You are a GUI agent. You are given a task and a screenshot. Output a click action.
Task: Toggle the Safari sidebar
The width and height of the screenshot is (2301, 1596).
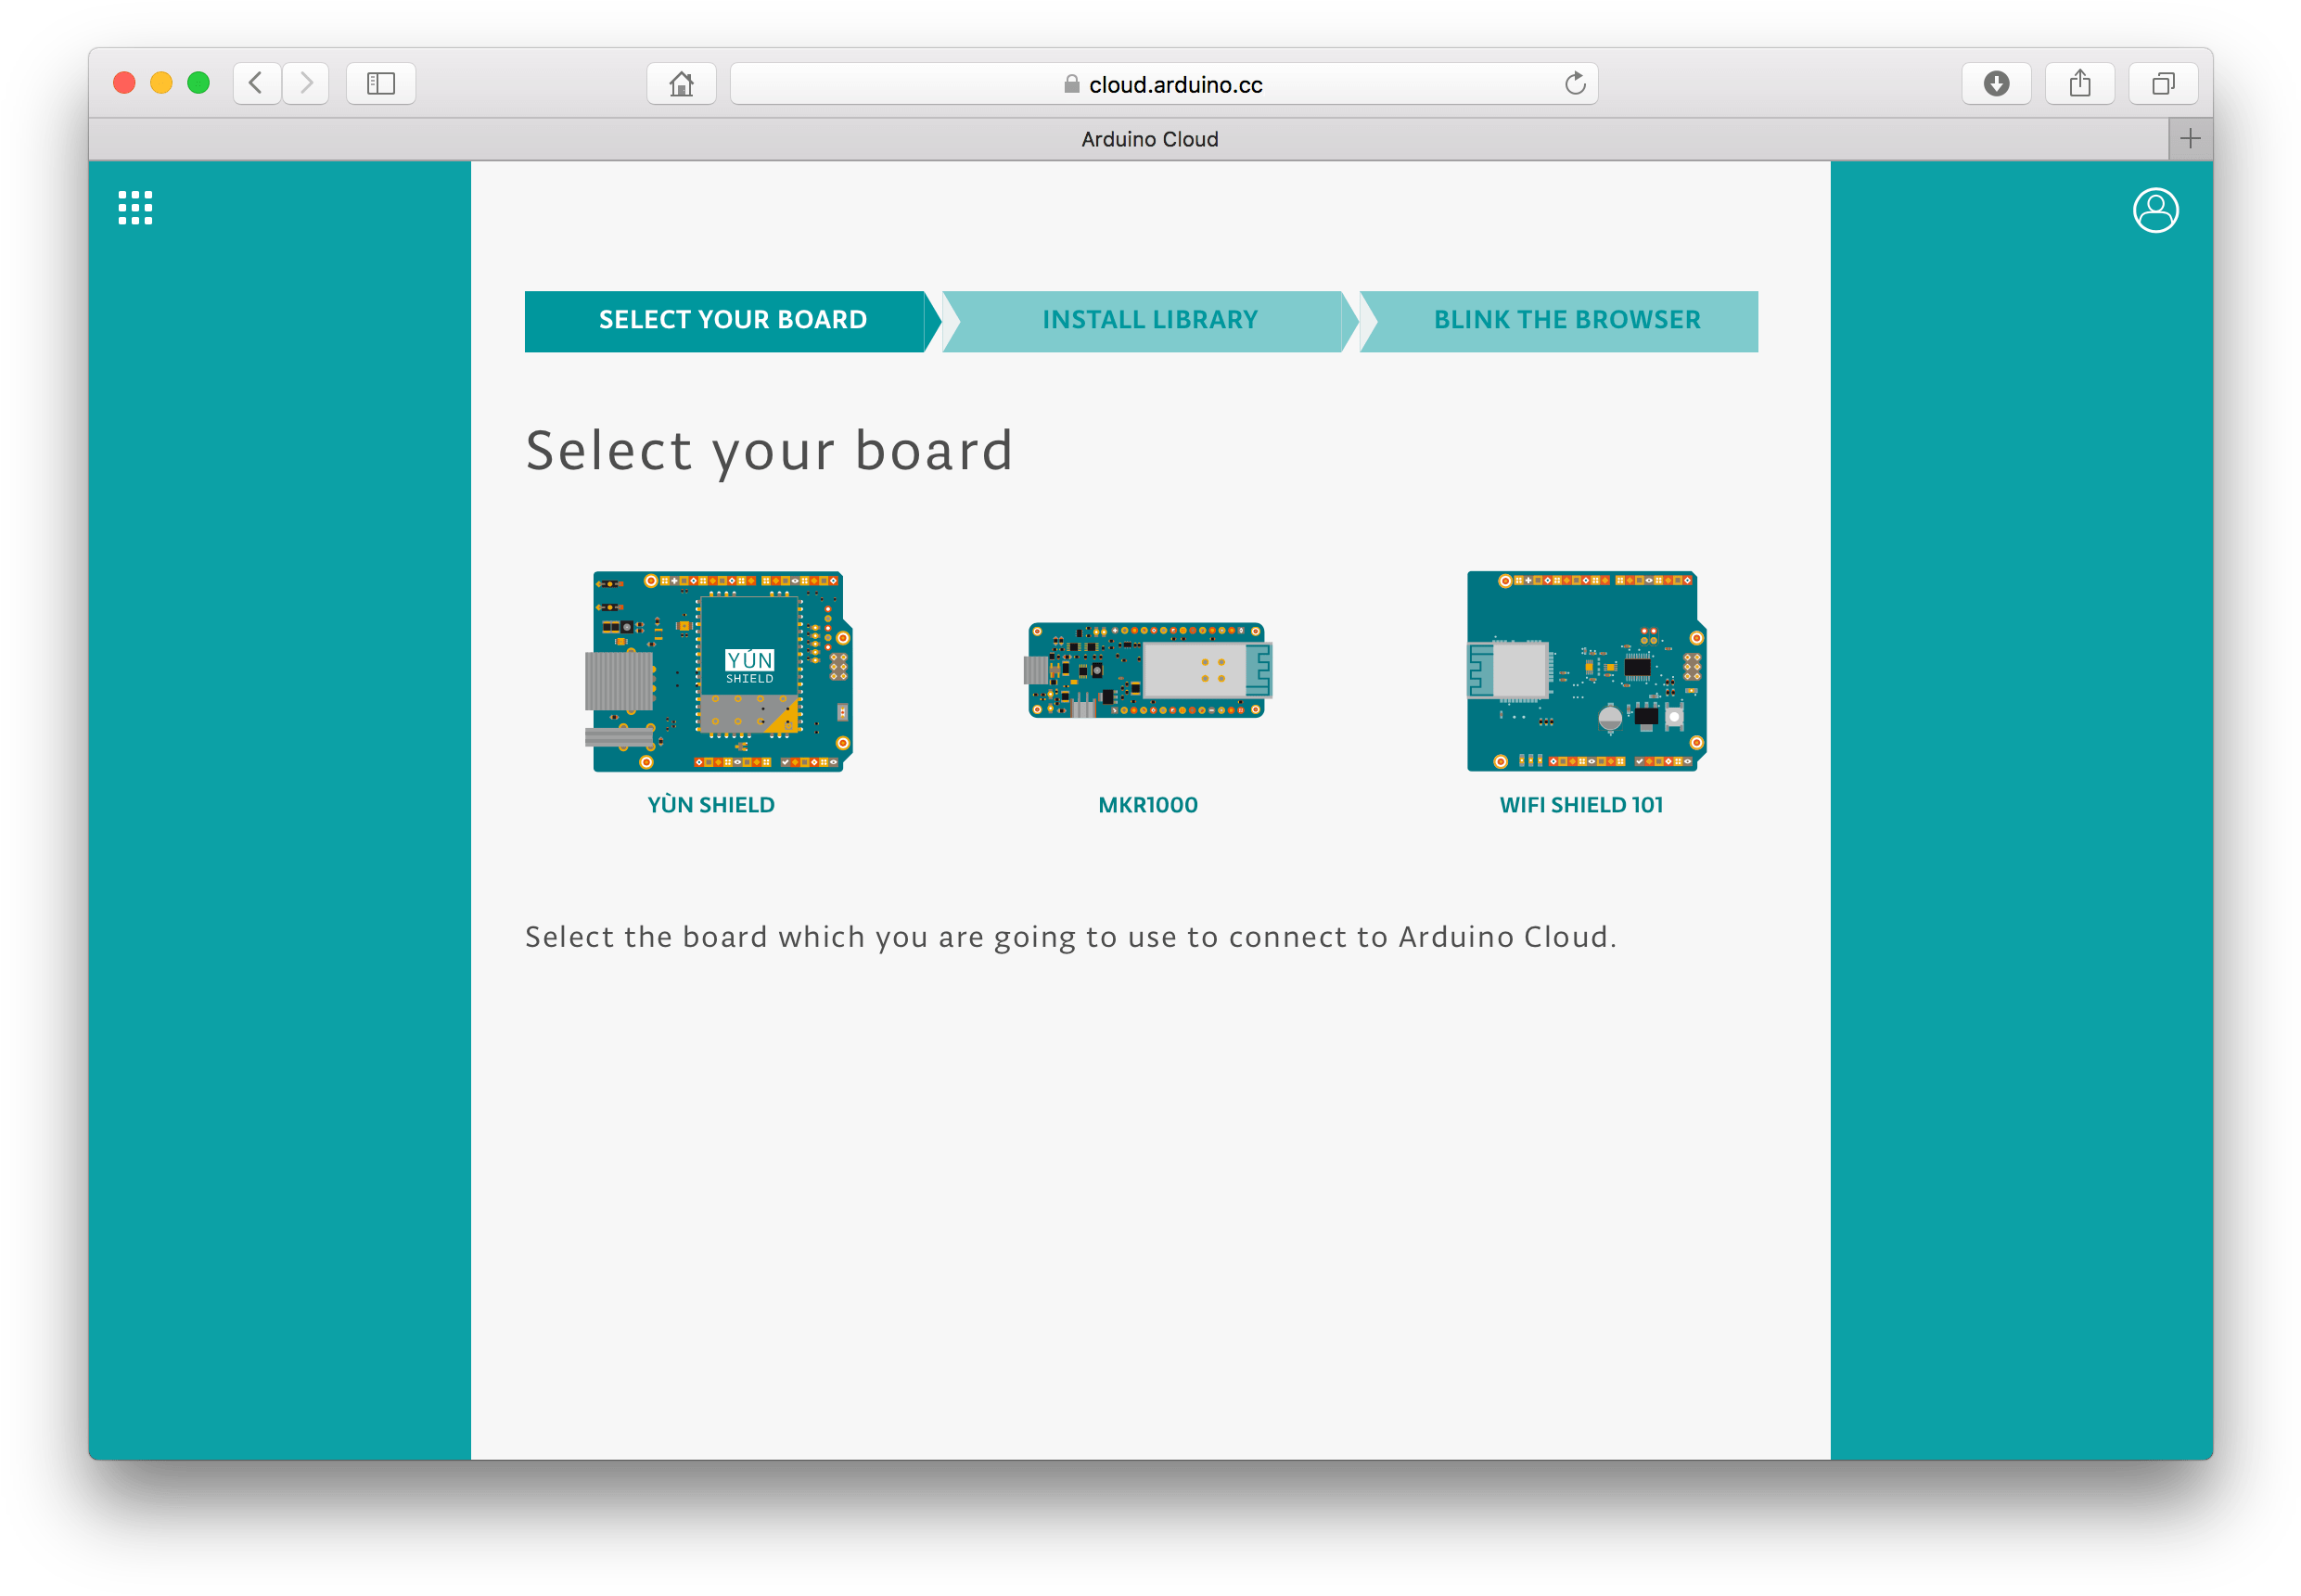(381, 83)
